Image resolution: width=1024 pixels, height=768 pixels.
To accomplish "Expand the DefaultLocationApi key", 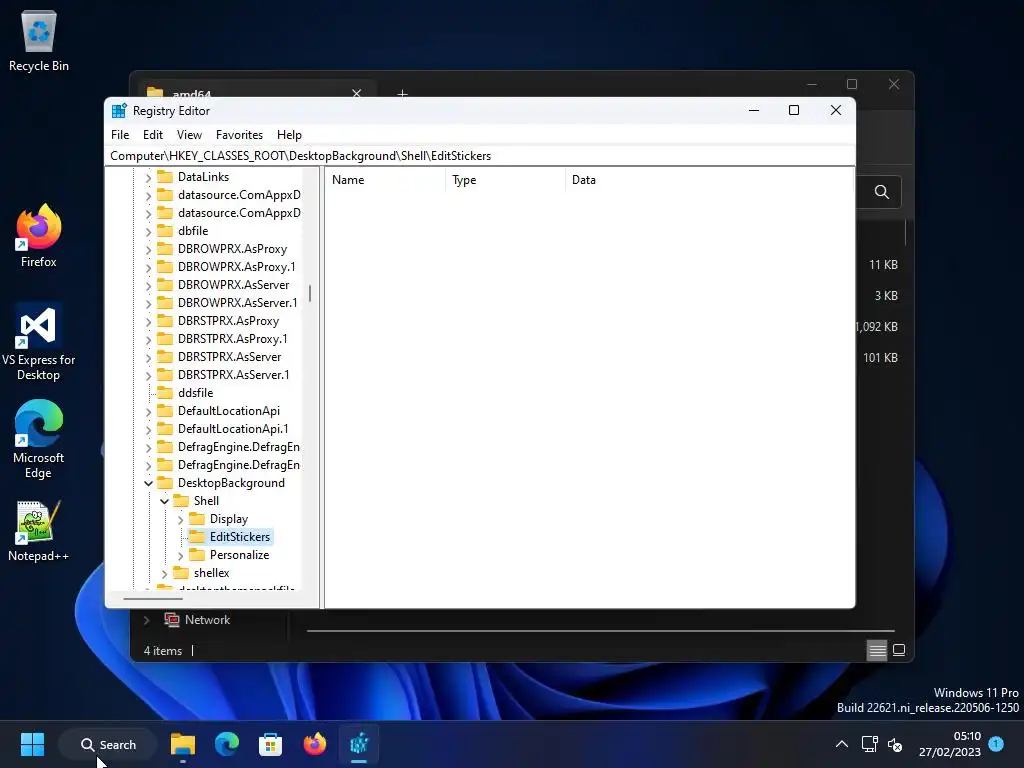I will click(x=148, y=411).
